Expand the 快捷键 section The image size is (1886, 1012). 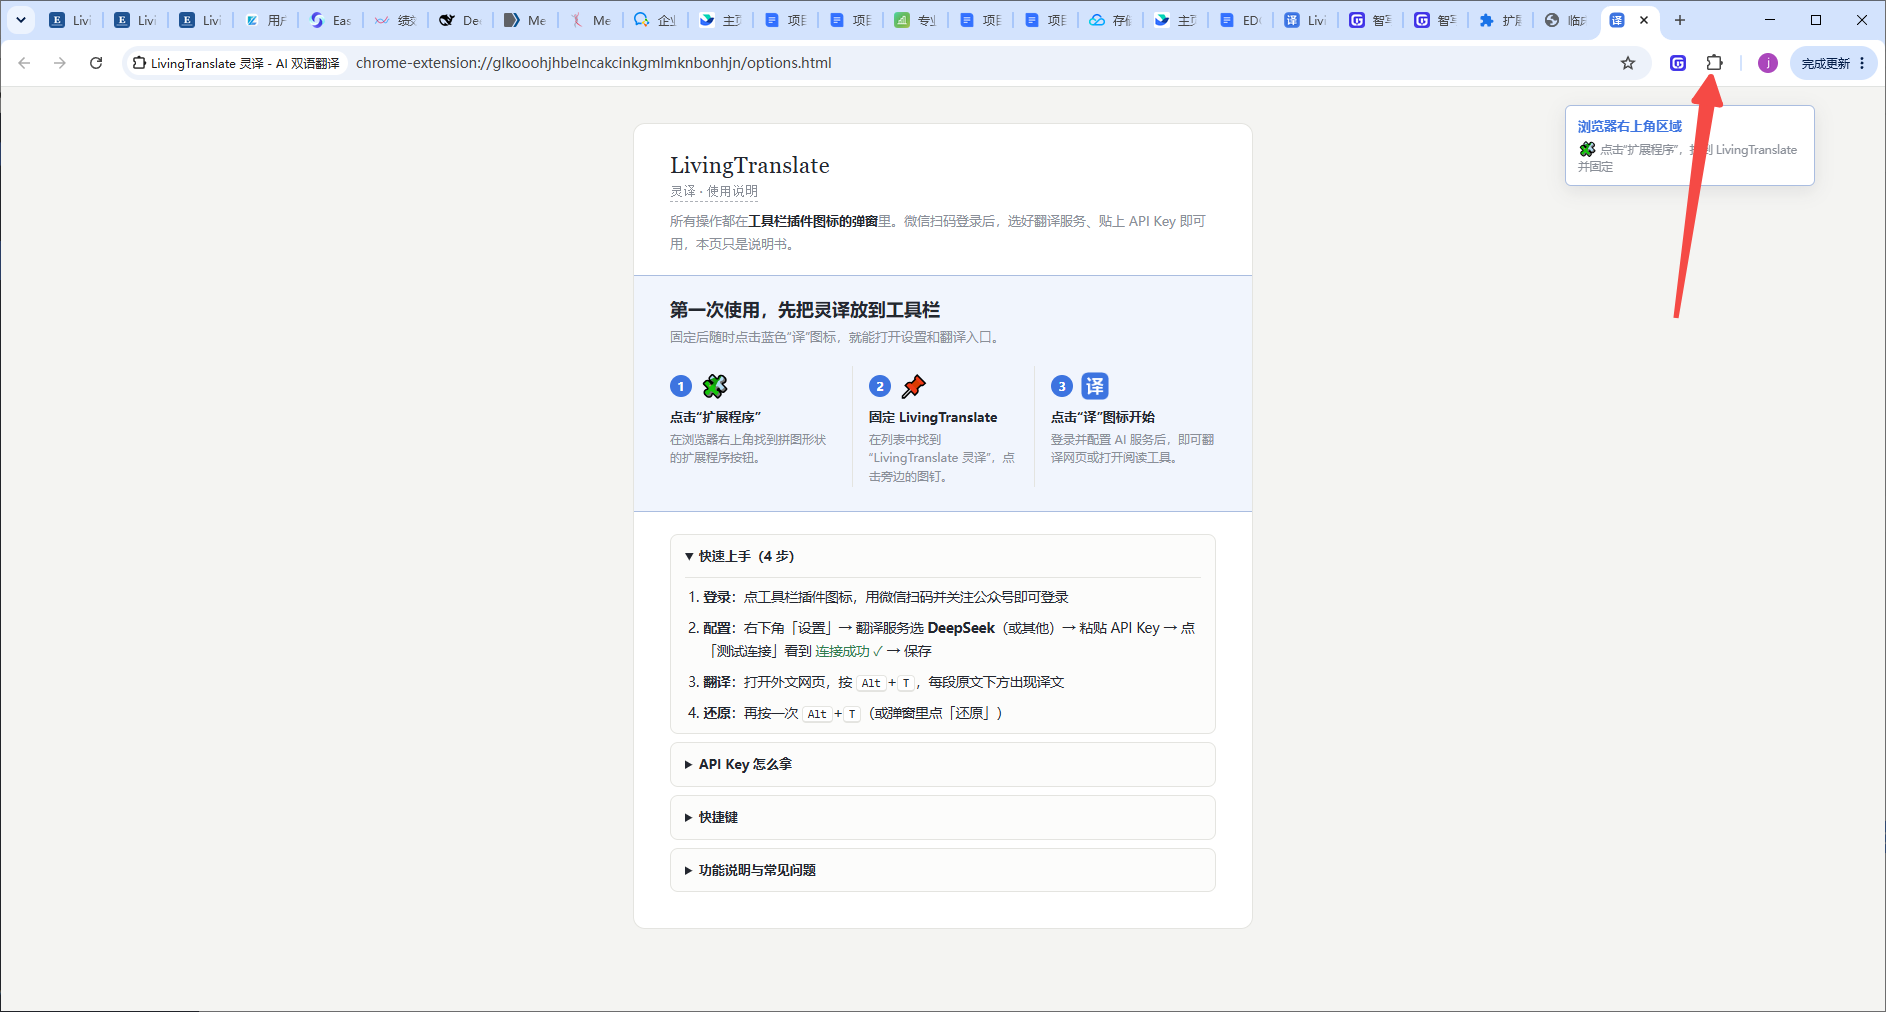(x=943, y=817)
